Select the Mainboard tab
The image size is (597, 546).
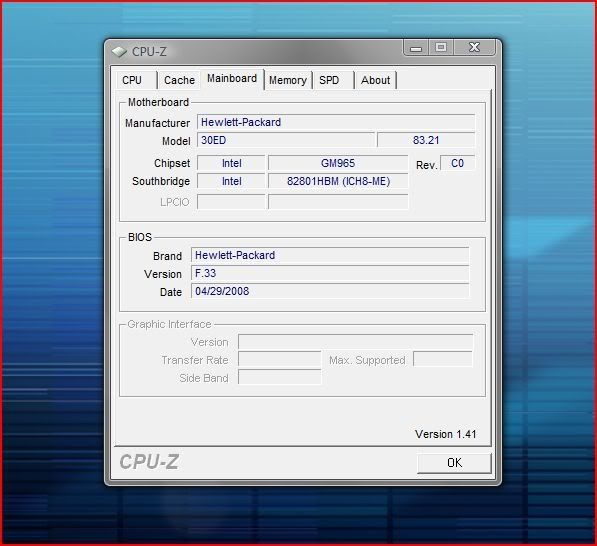tap(232, 79)
